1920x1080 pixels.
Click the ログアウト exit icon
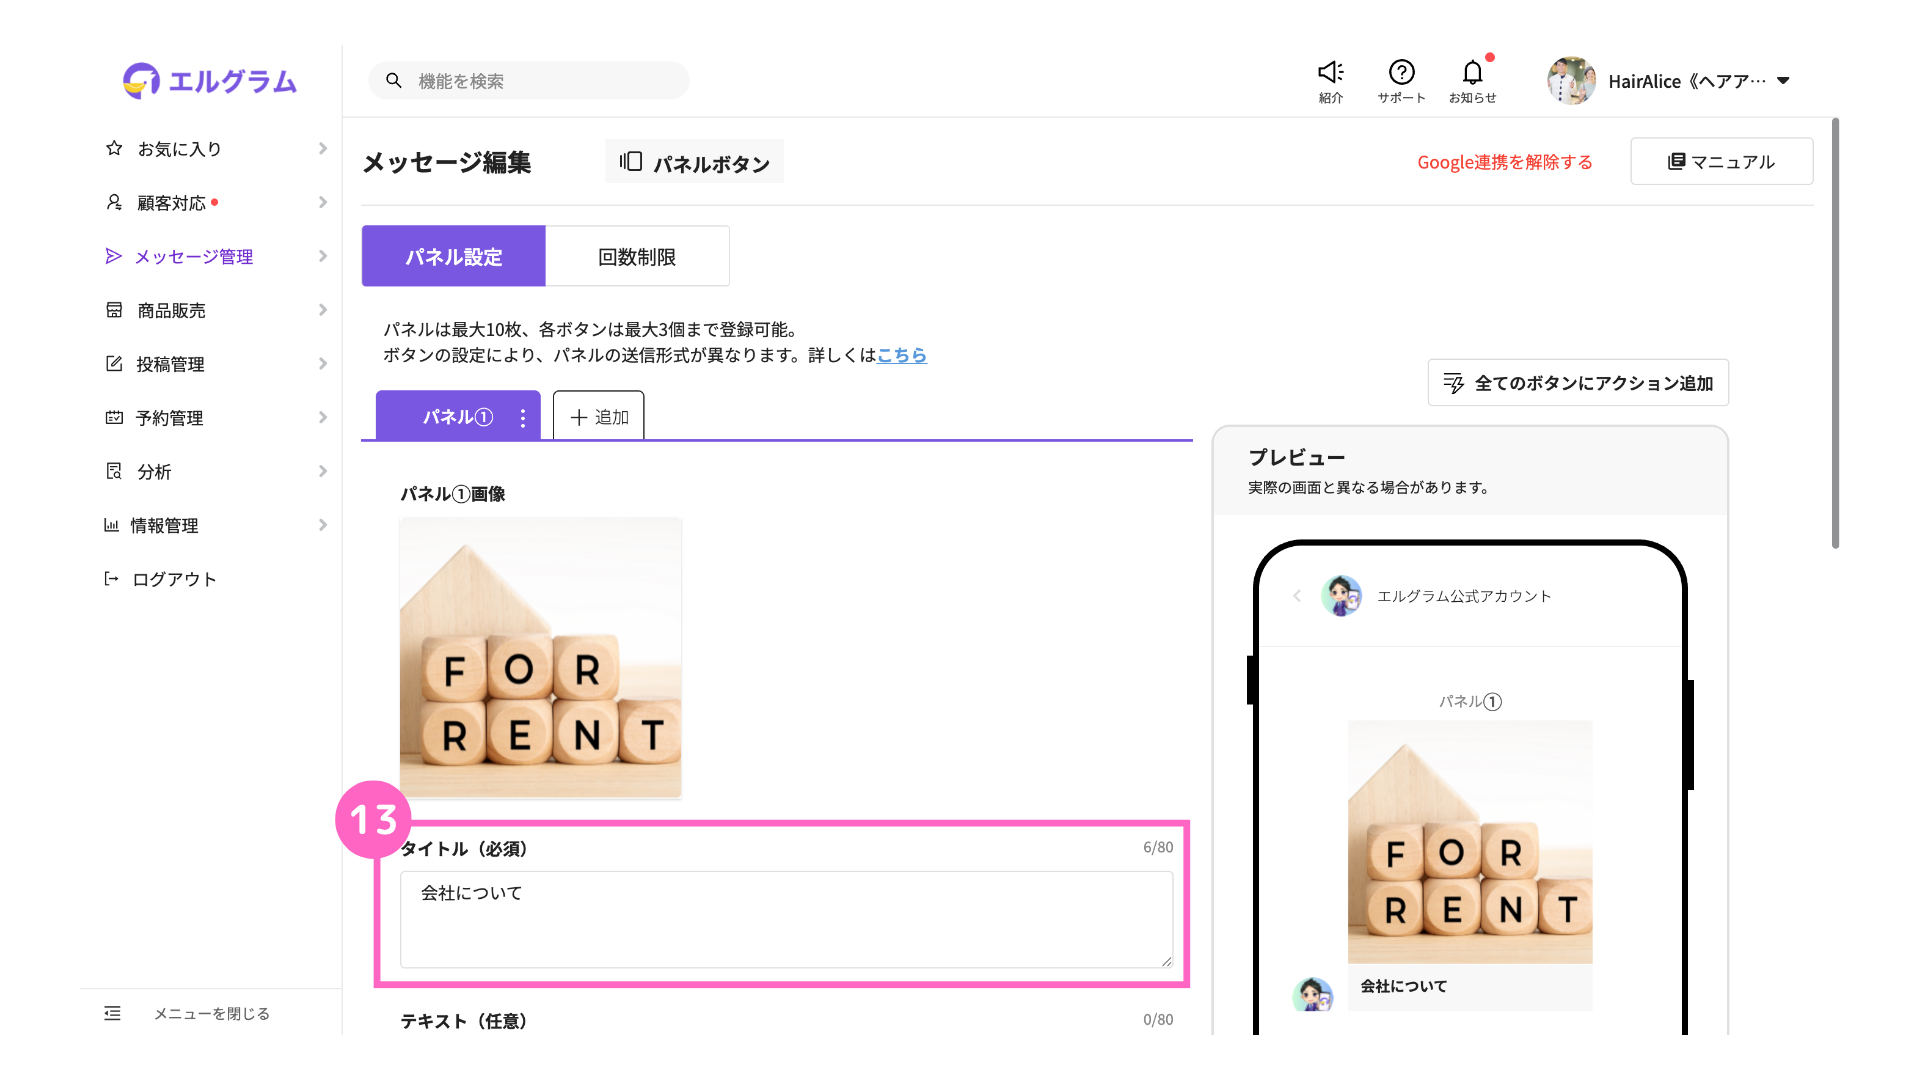click(111, 579)
